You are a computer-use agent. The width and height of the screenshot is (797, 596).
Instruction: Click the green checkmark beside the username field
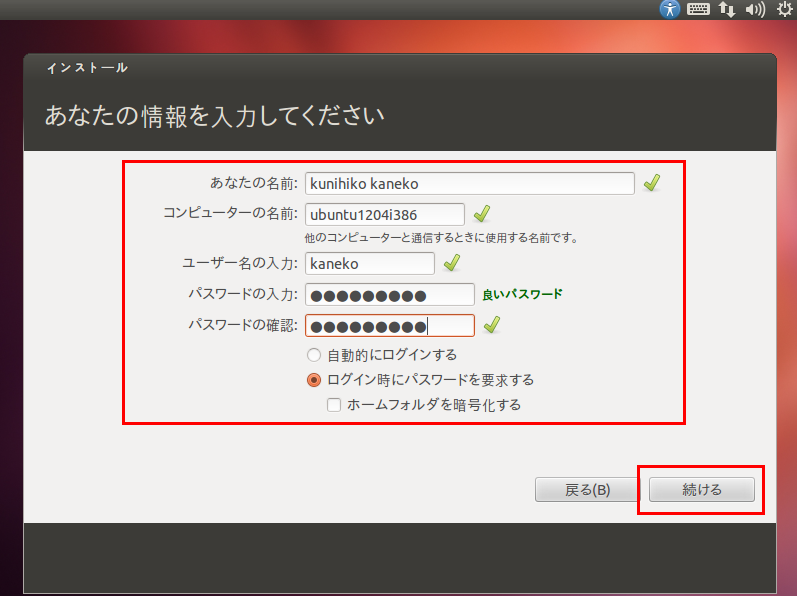[x=452, y=262]
